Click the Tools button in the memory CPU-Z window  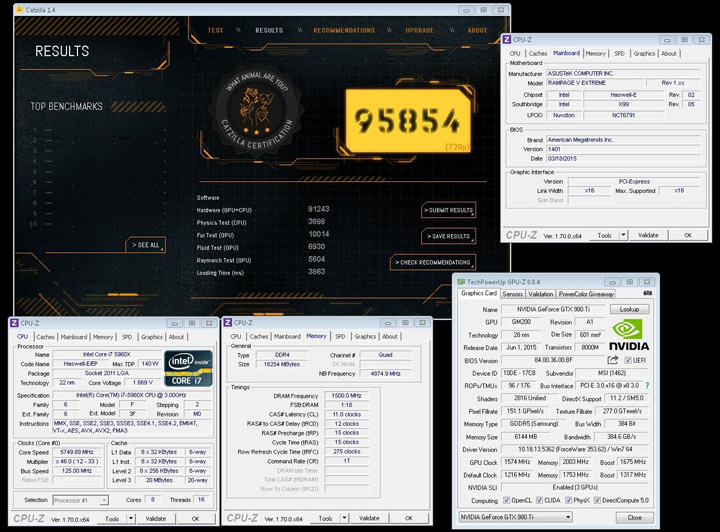pos(325,518)
